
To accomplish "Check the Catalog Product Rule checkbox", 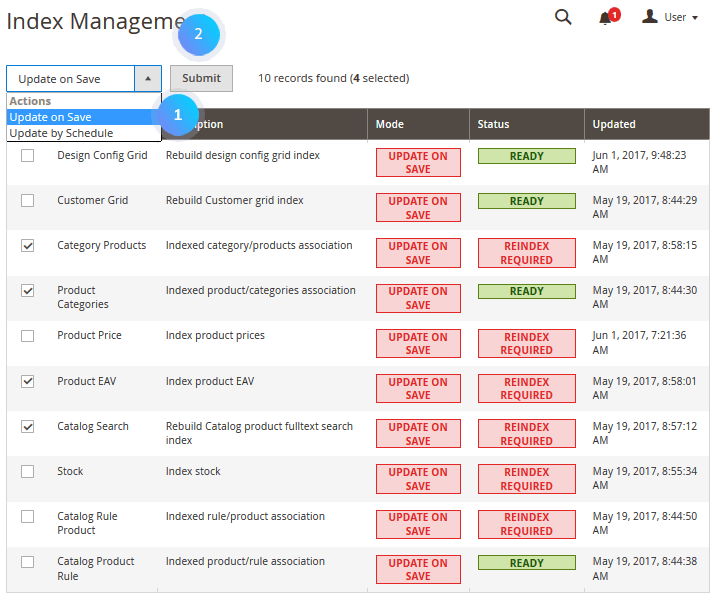I will [27, 562].
